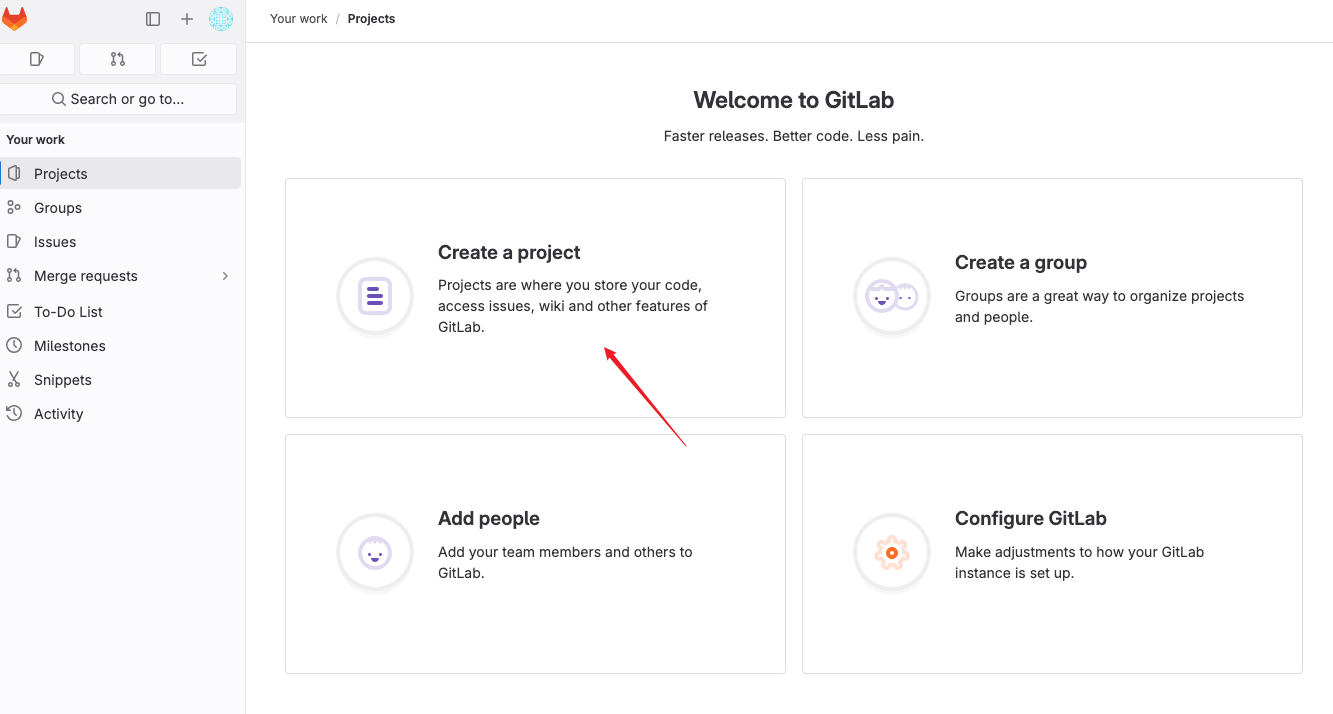This screenshot has height=714, width=1333.
Task: Click the Milestones clock icon
Action: [14, 346]
